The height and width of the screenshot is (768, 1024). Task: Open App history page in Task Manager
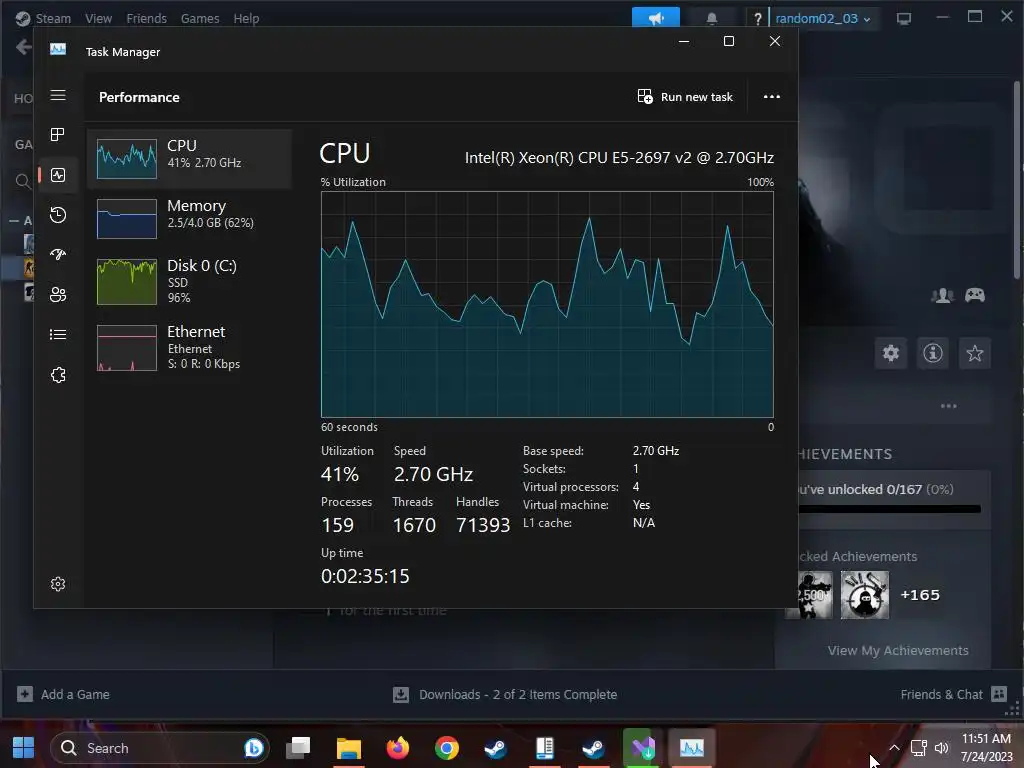tap(58, 215)
